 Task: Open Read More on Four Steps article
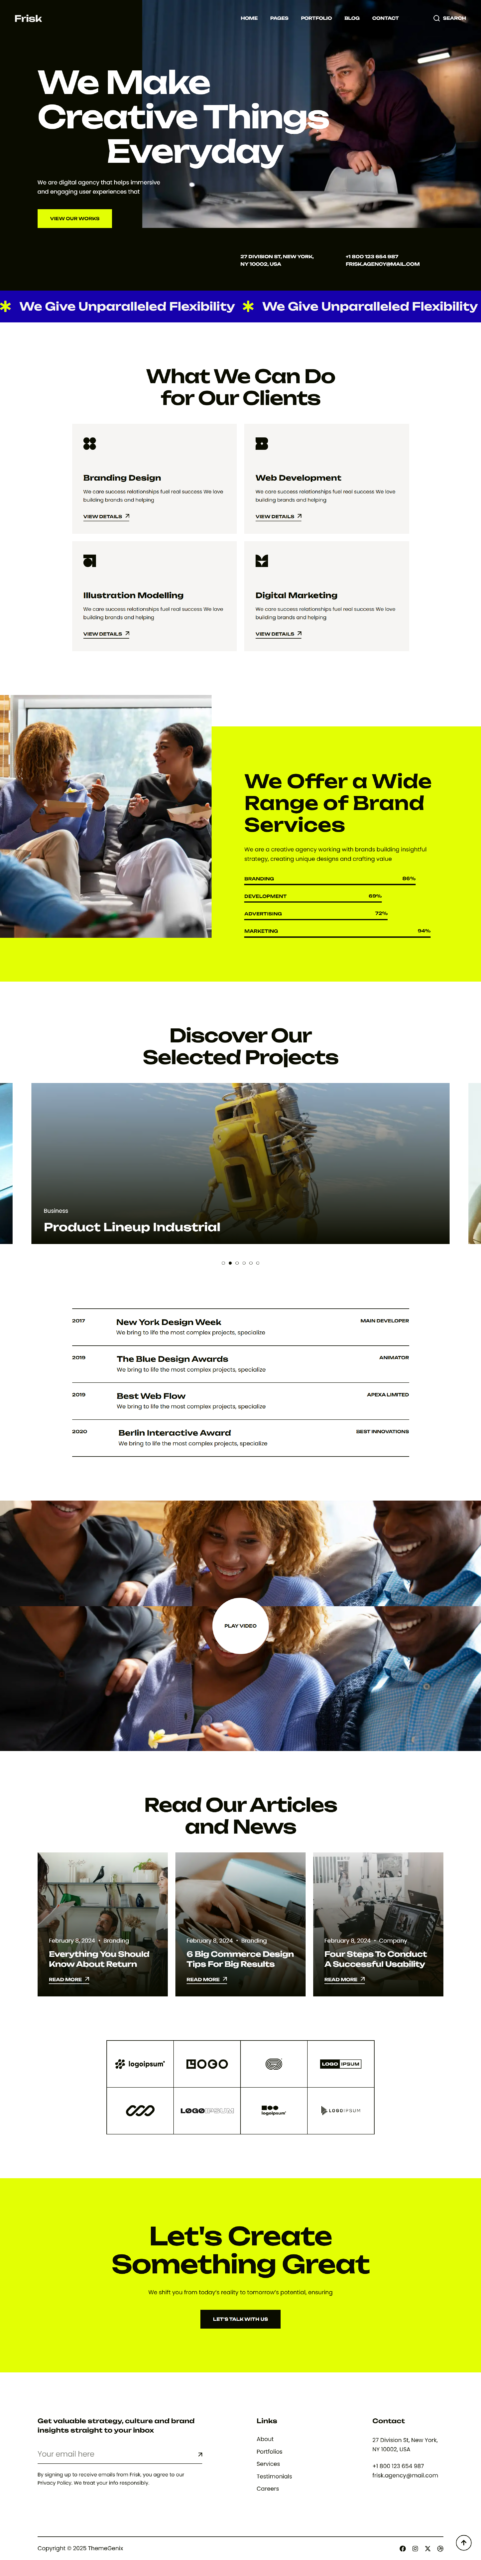[x=343, y=1979]
